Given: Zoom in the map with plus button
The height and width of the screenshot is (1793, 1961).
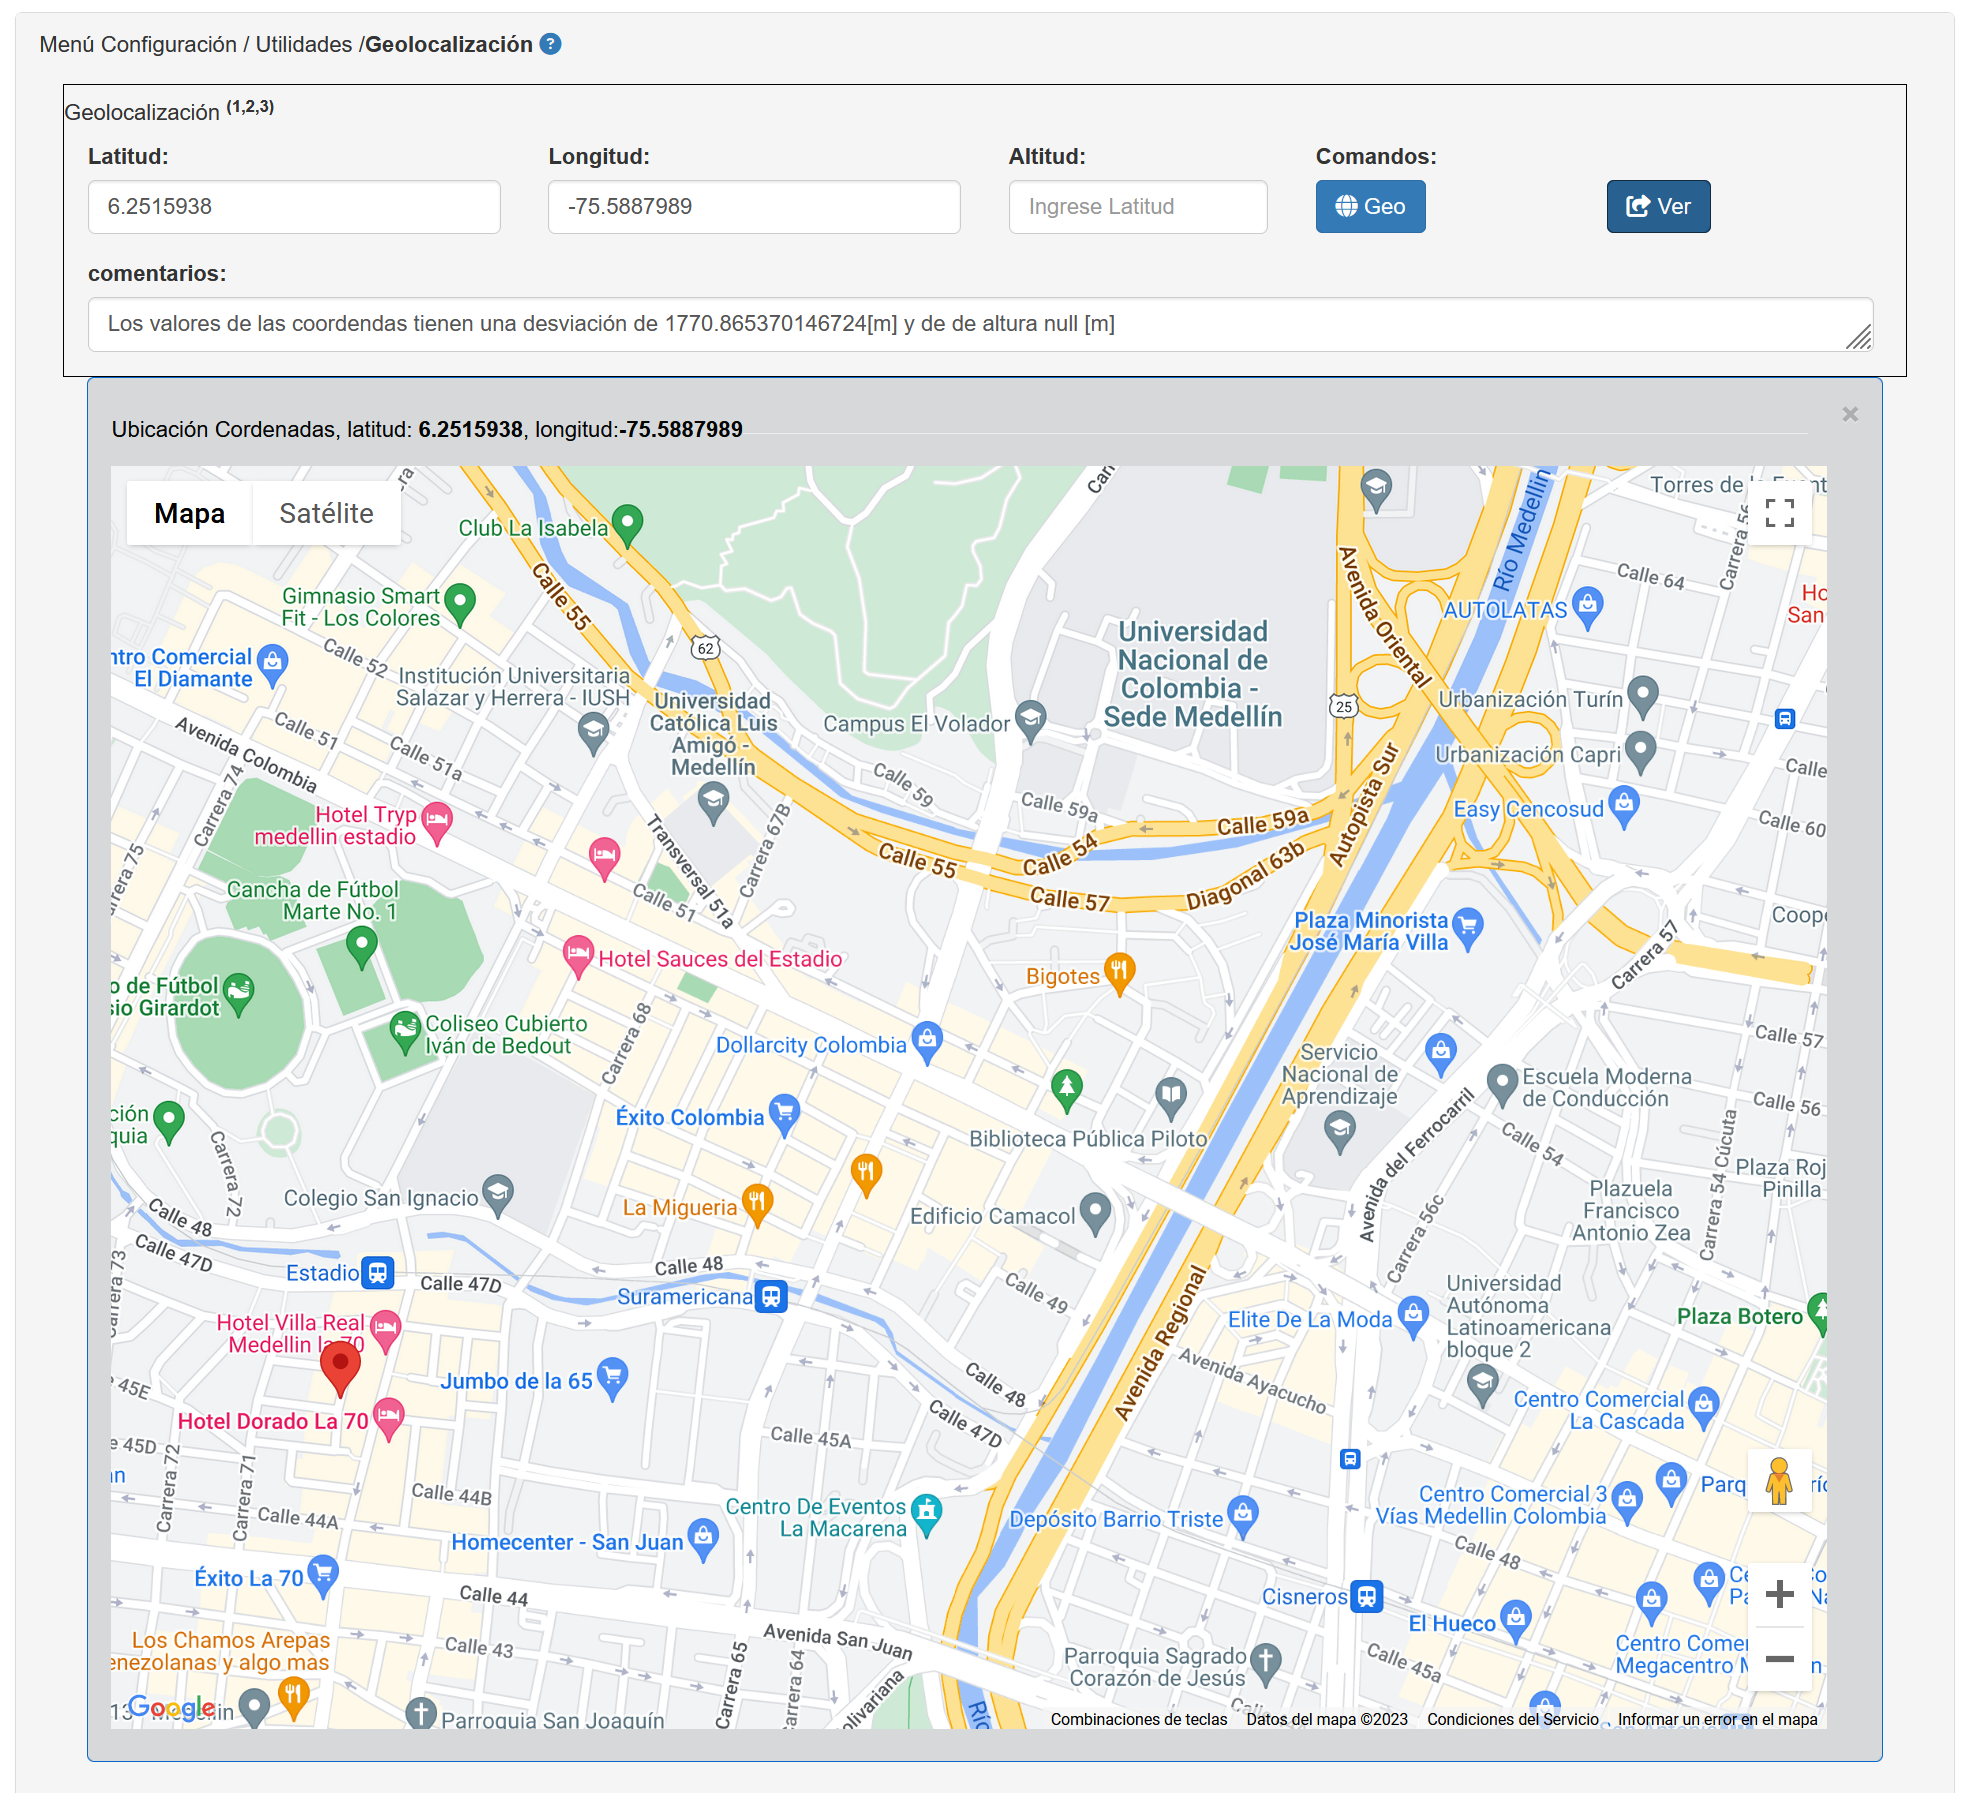Looking at the screenshot, I should [1779, 1594].
